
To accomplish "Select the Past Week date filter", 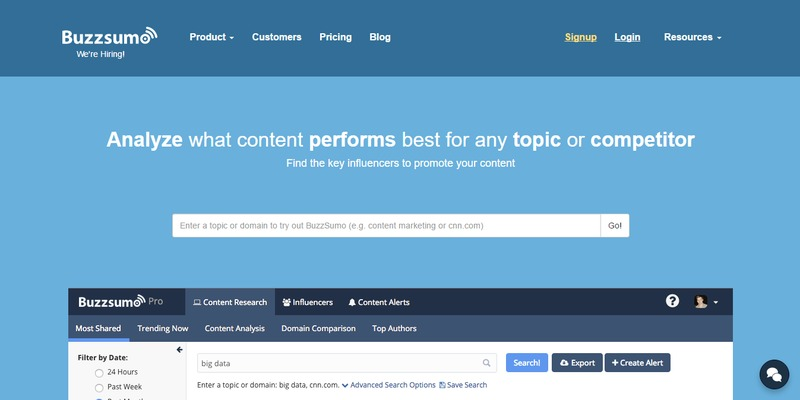I will click(x=99, y=388).
